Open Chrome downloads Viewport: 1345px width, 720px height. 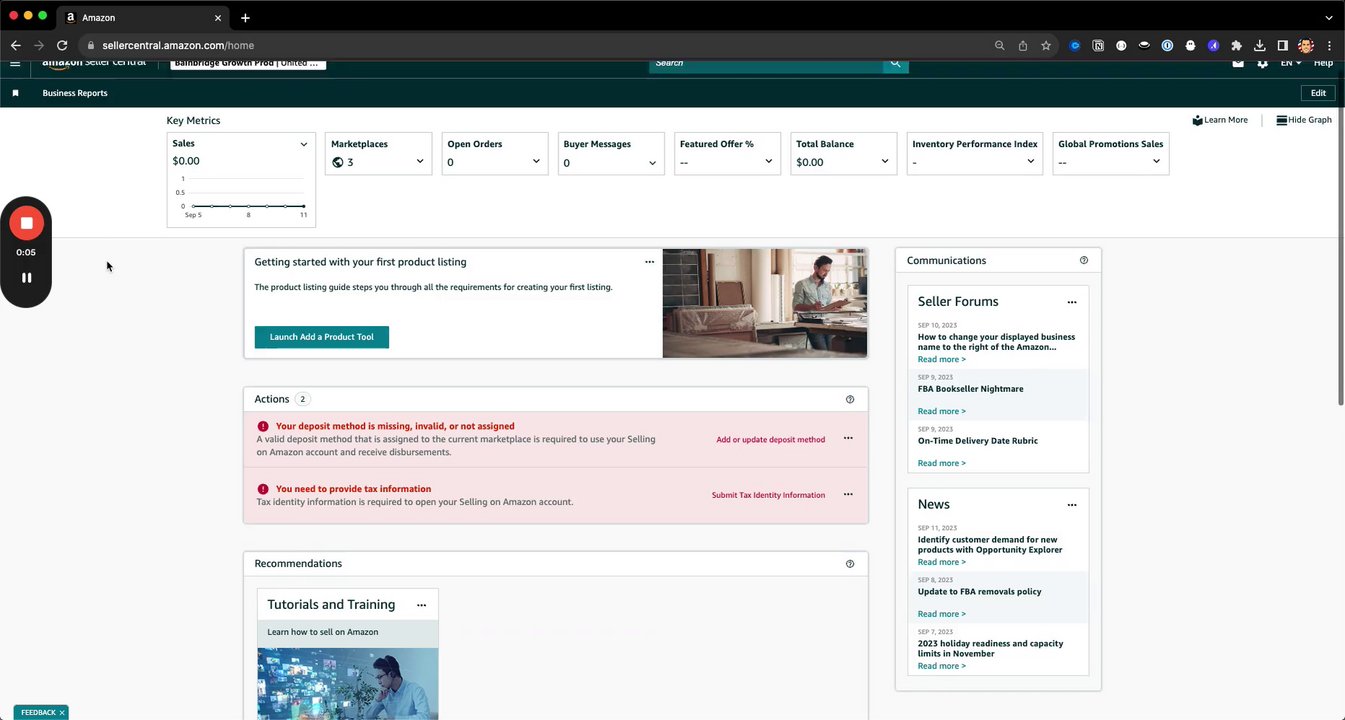pyautogui.click(x=1259, y=45)
